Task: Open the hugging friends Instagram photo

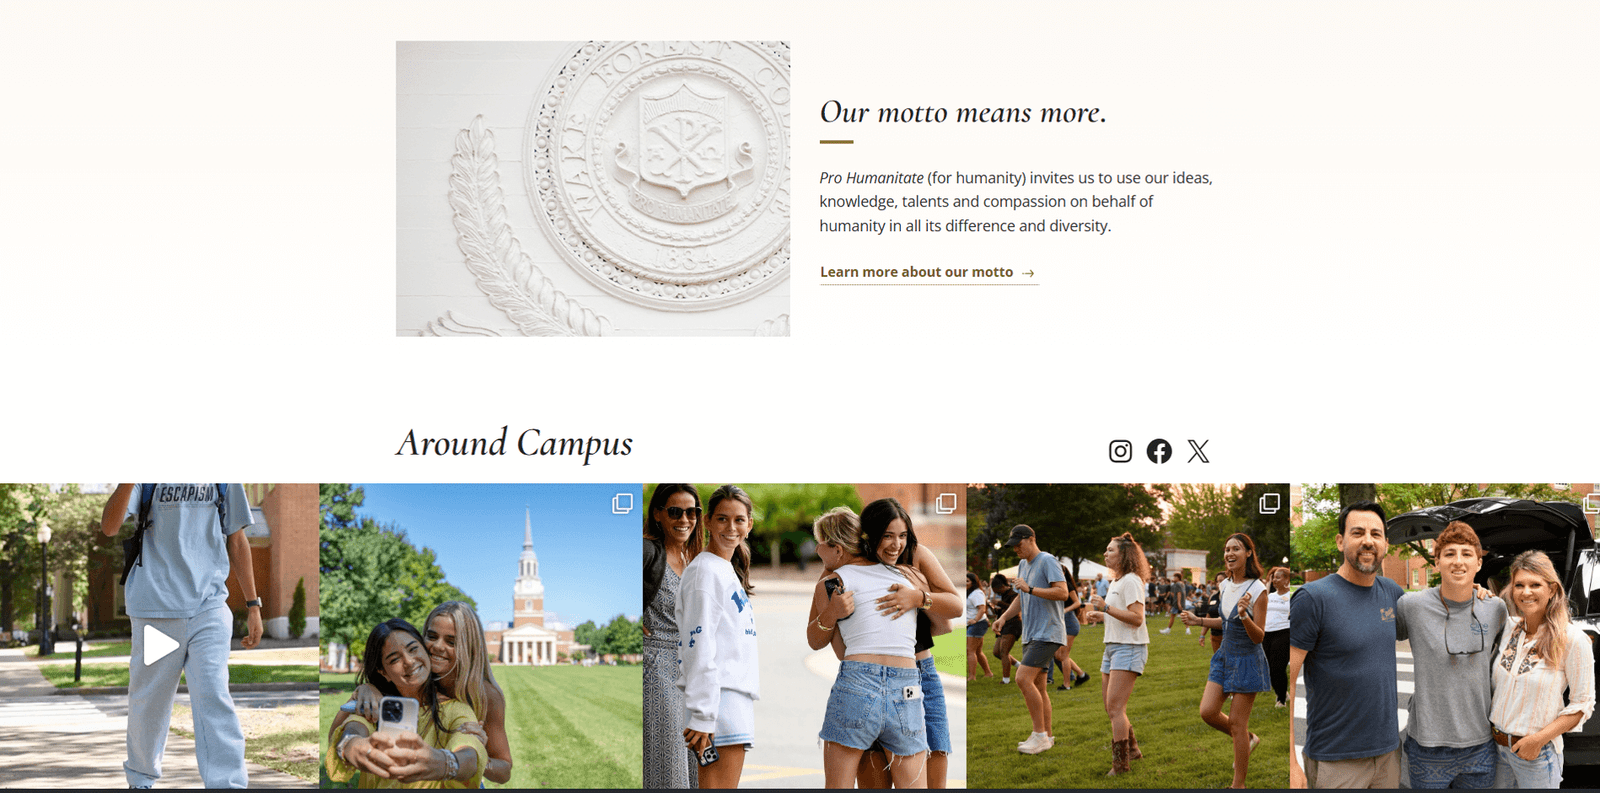Action: [805, 636]
